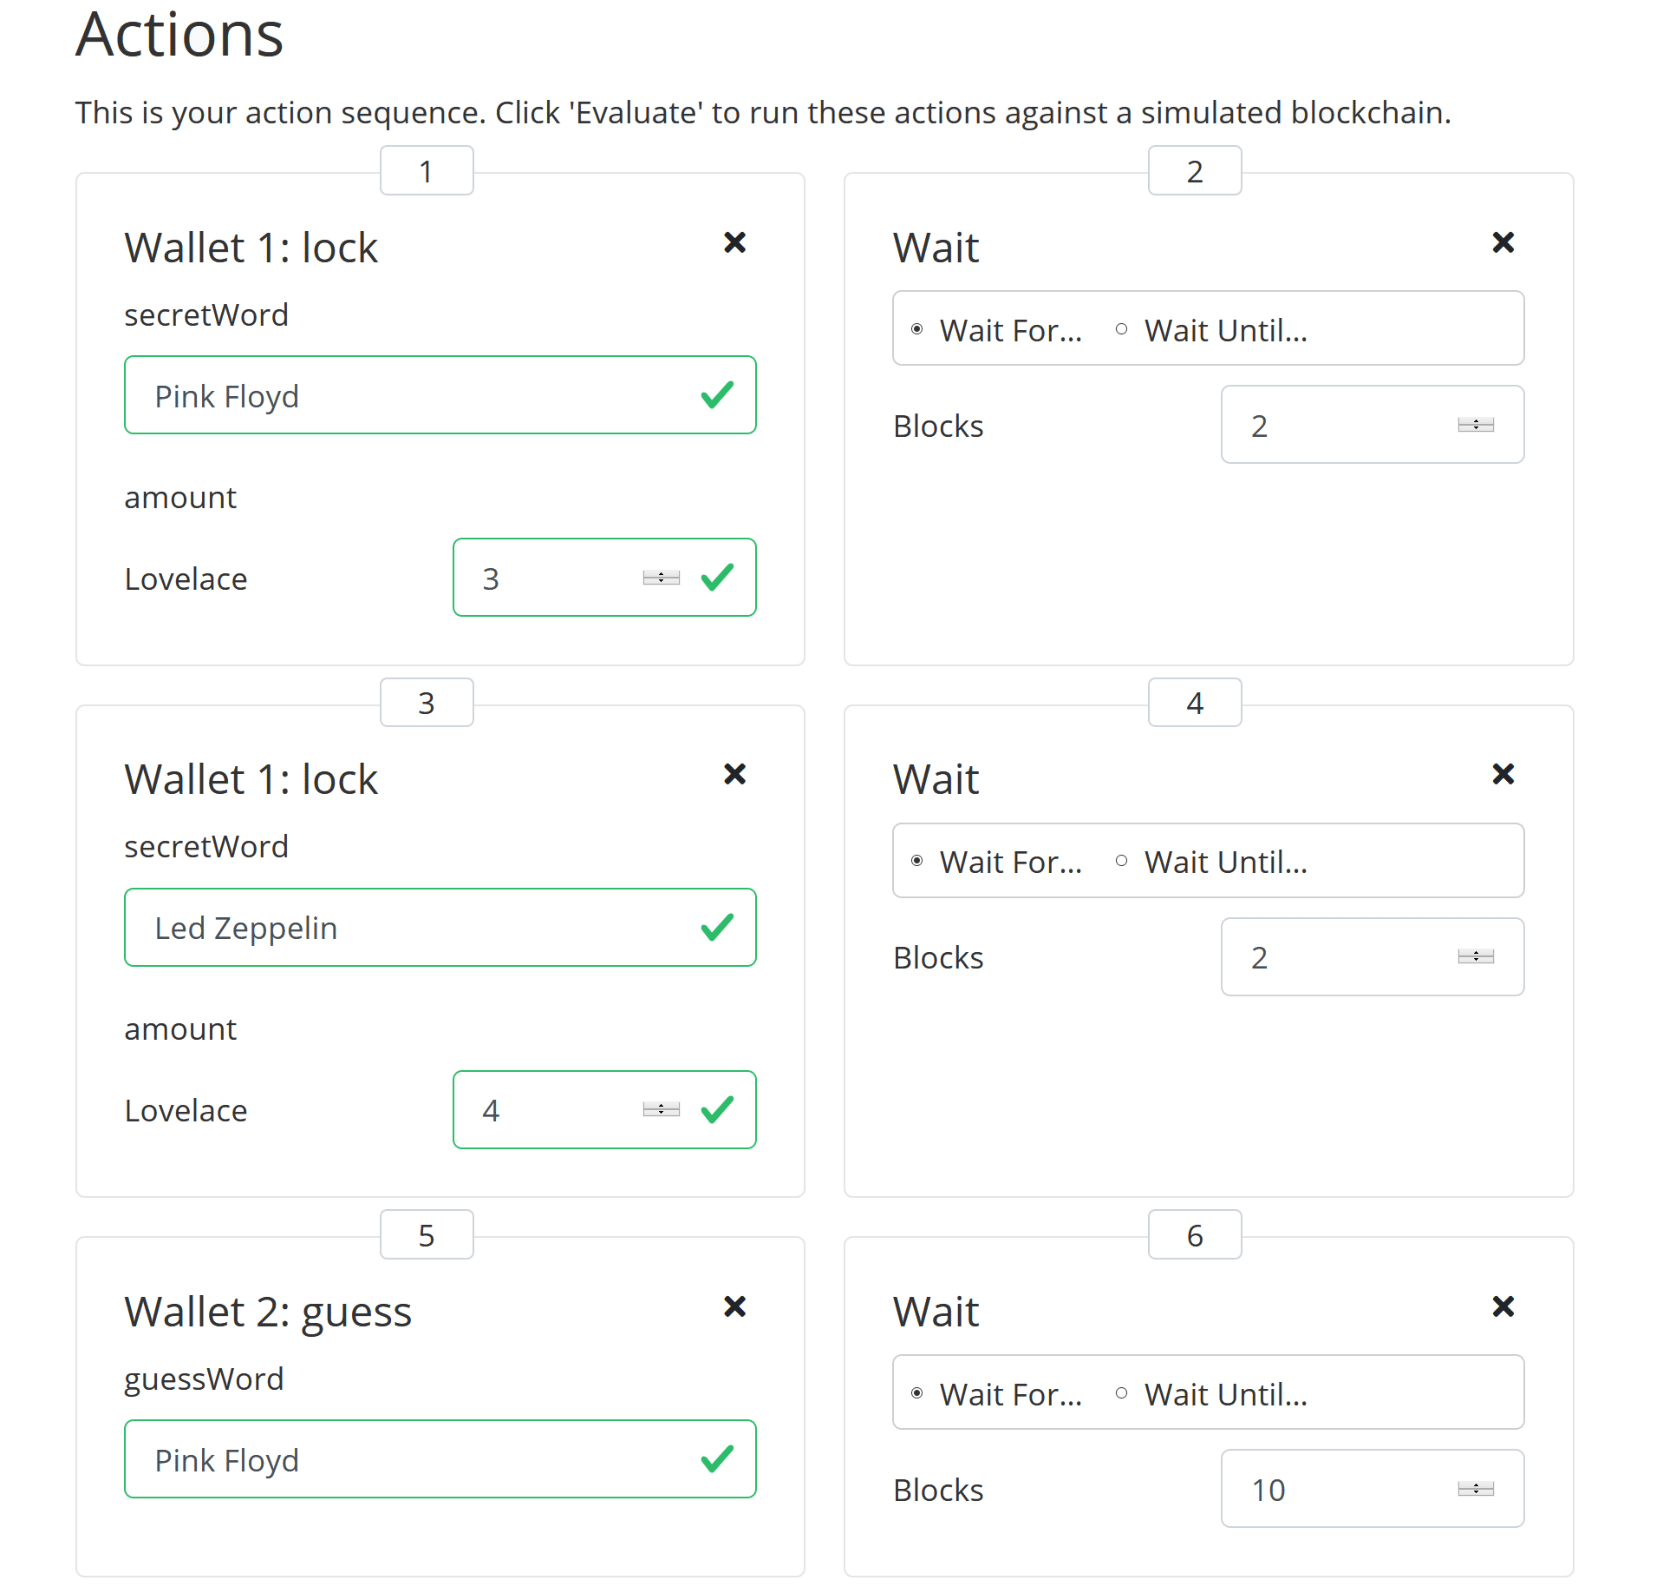Screen dimensions: 1653x1595
Task: Remove action 2 Wait card
Action: [x=1502, y=243]
